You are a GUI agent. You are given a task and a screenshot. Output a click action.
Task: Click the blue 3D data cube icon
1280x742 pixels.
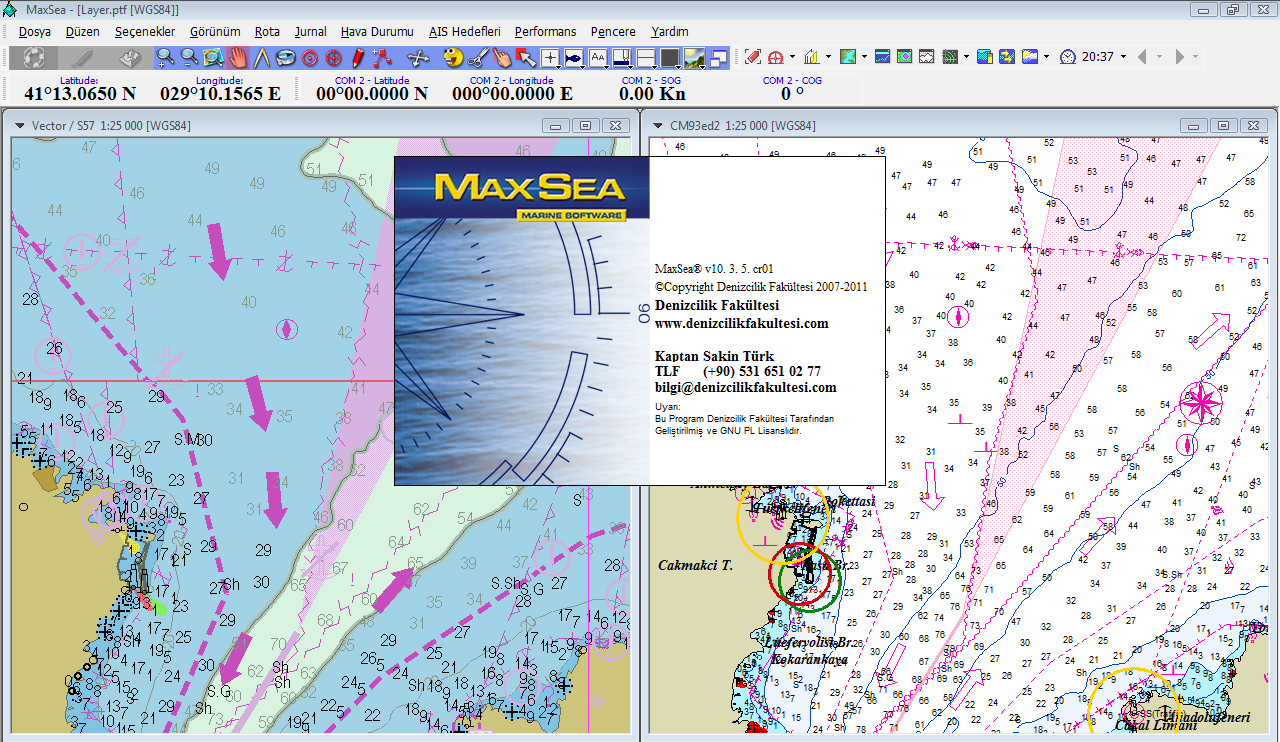coord(984,57)
